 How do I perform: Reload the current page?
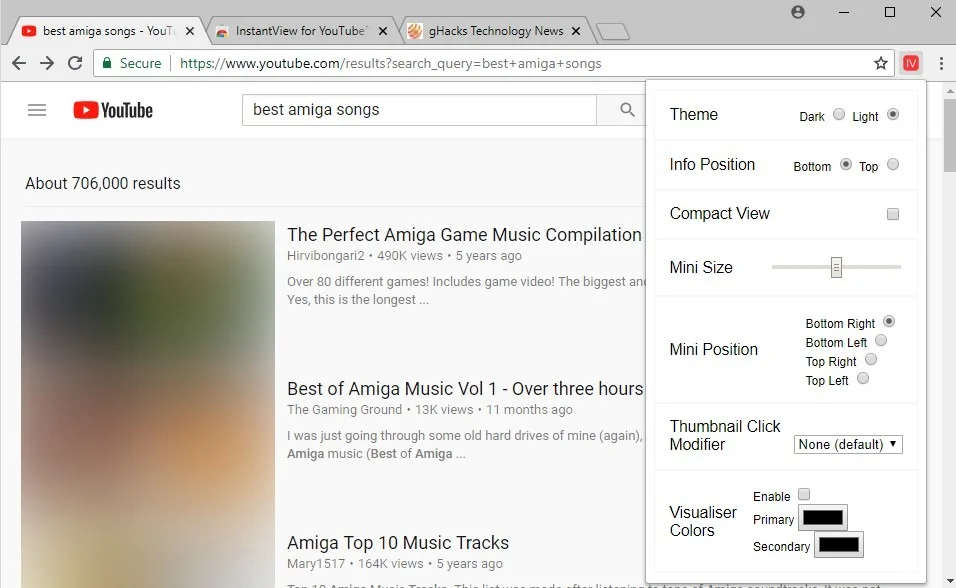pos(75,63)
